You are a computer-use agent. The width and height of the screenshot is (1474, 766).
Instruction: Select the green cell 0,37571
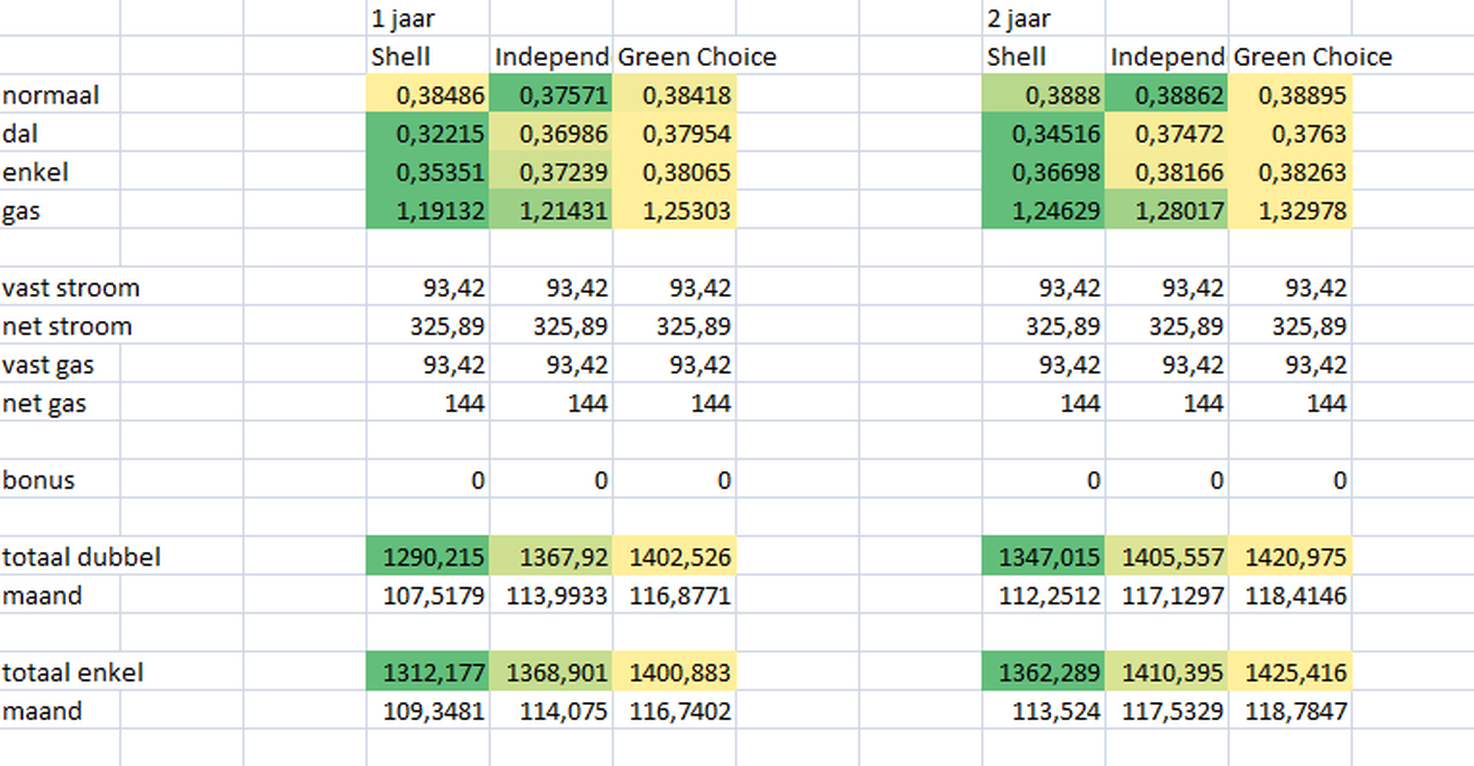click(x=551, y=95)
